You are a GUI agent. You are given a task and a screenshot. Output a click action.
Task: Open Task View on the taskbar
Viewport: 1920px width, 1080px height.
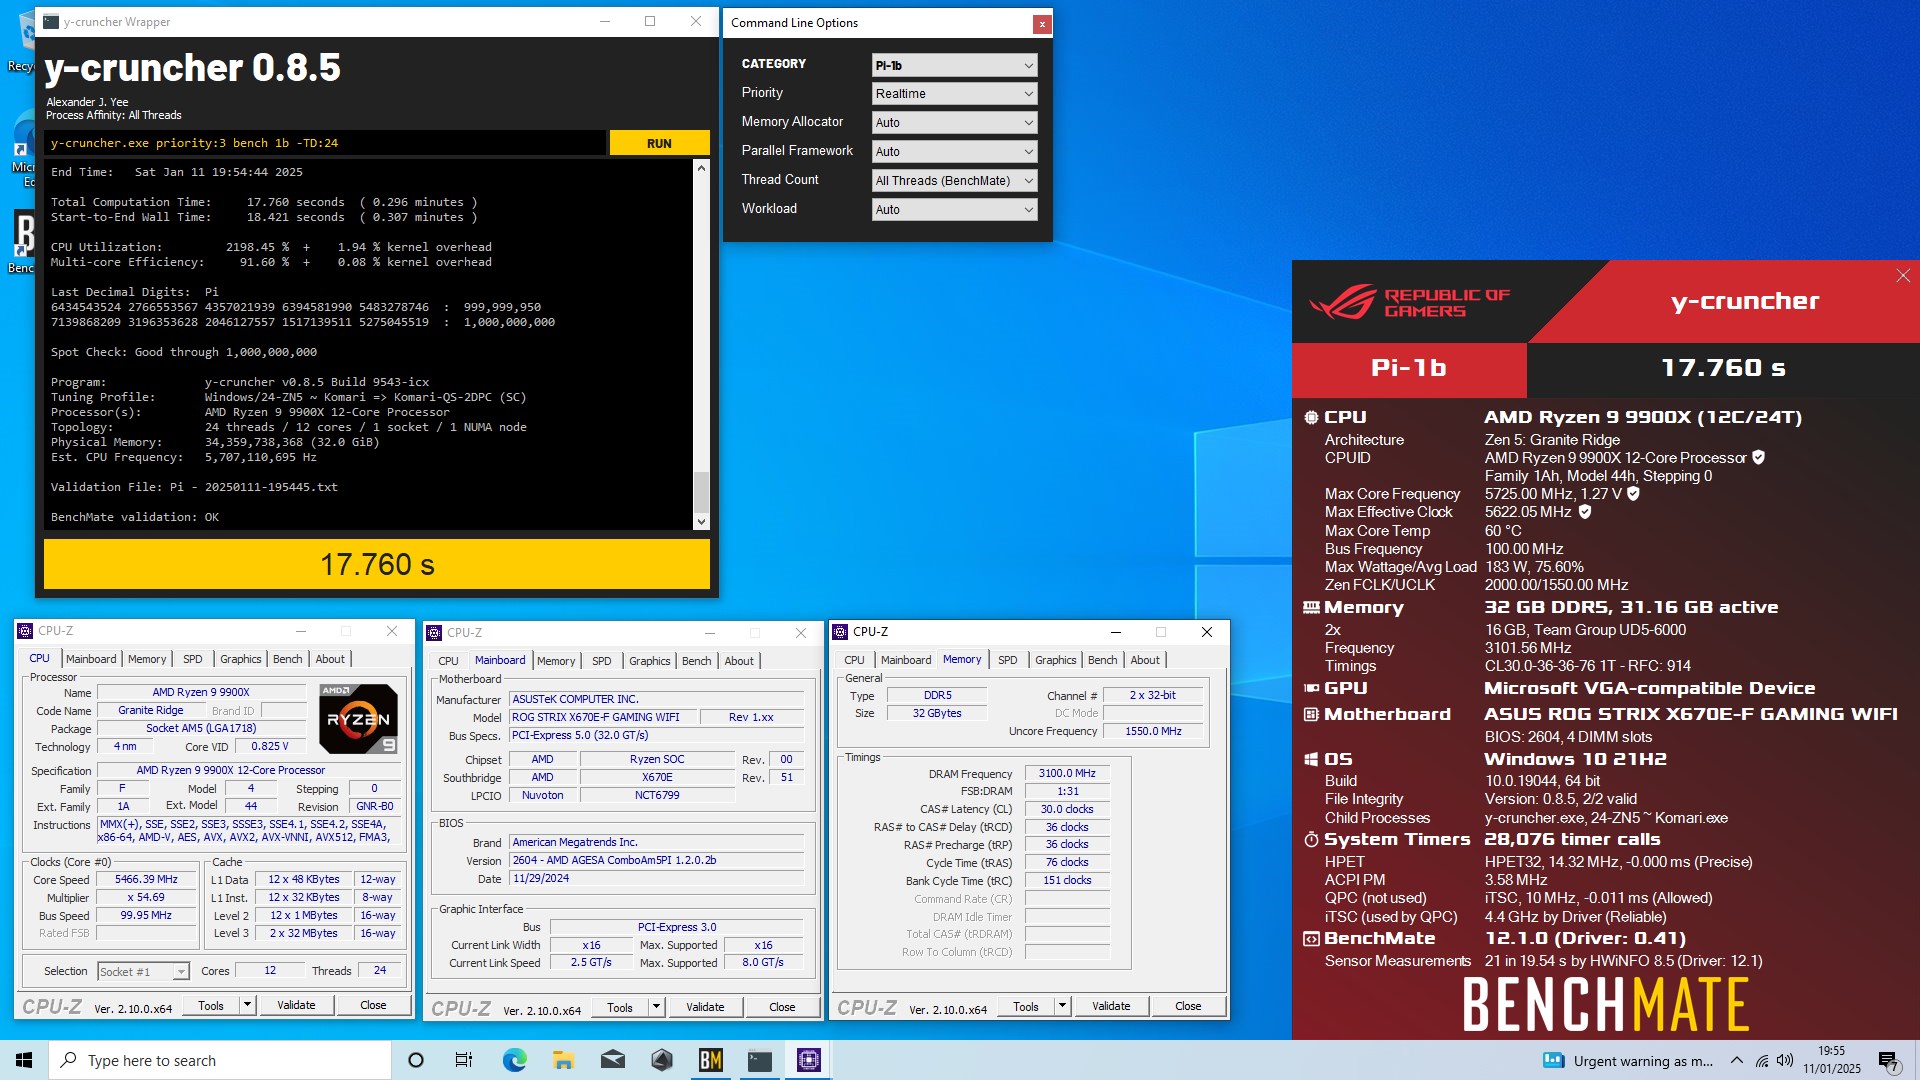464,1060
